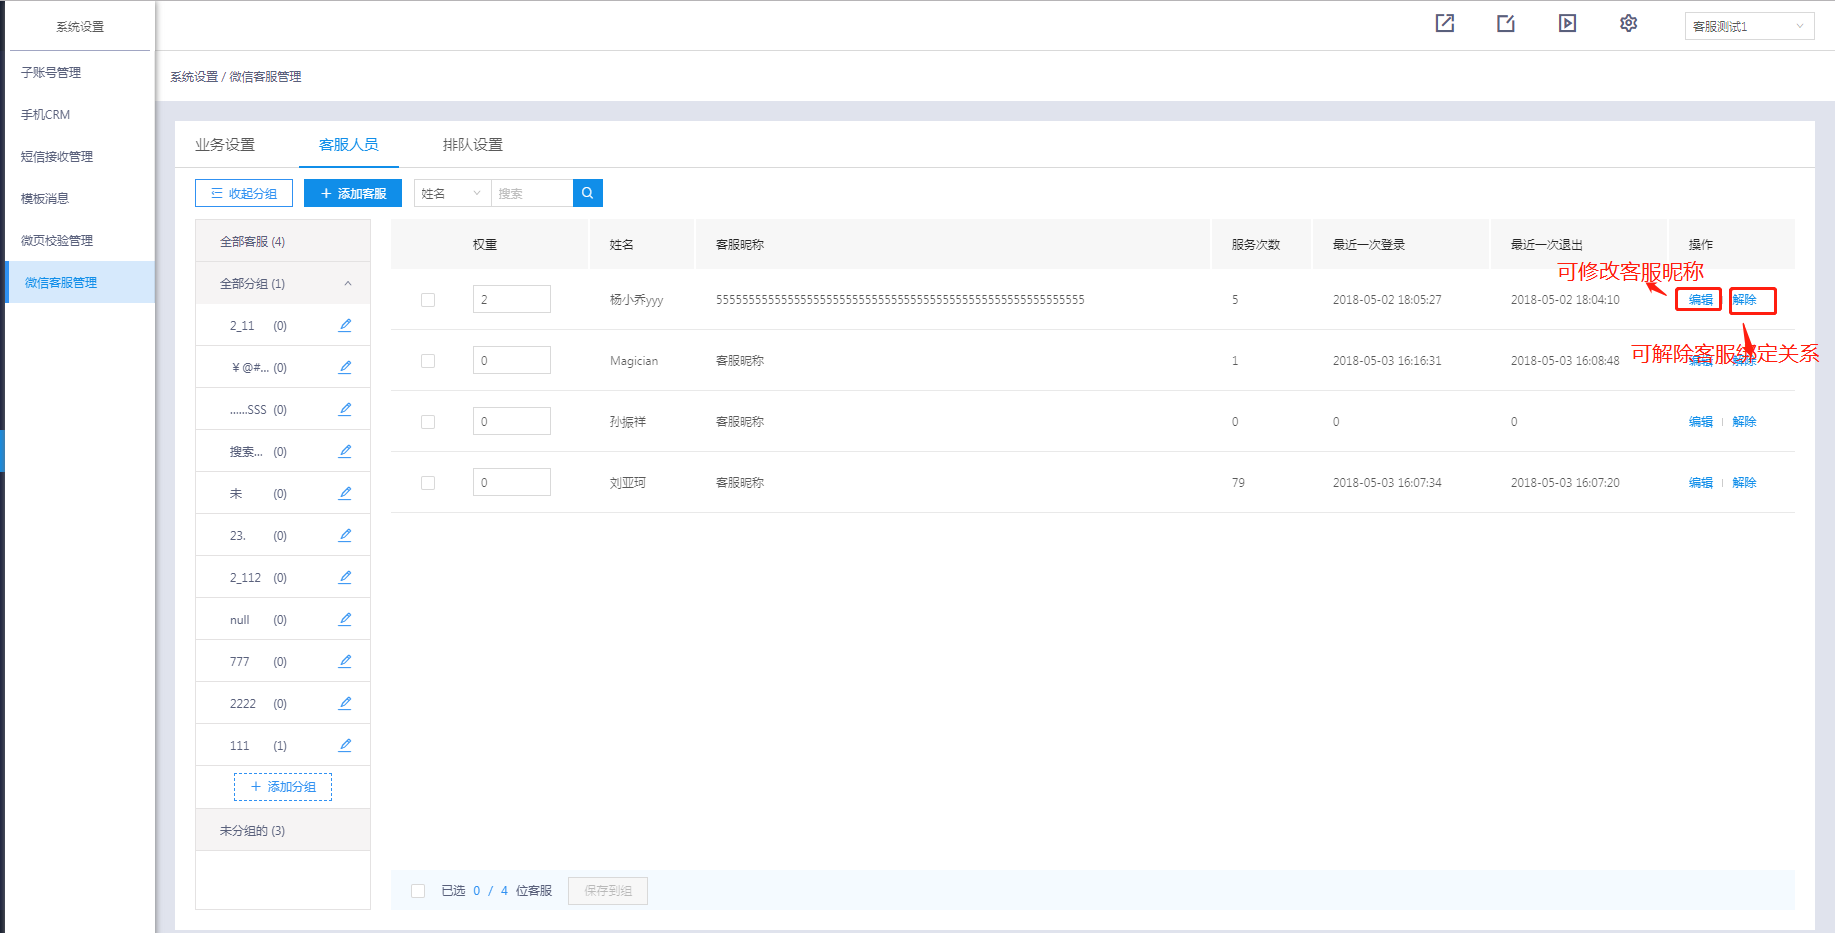1835x933 pixels.
Task: Click pencil icon next to group 777
Action: [x=345, y=661]
